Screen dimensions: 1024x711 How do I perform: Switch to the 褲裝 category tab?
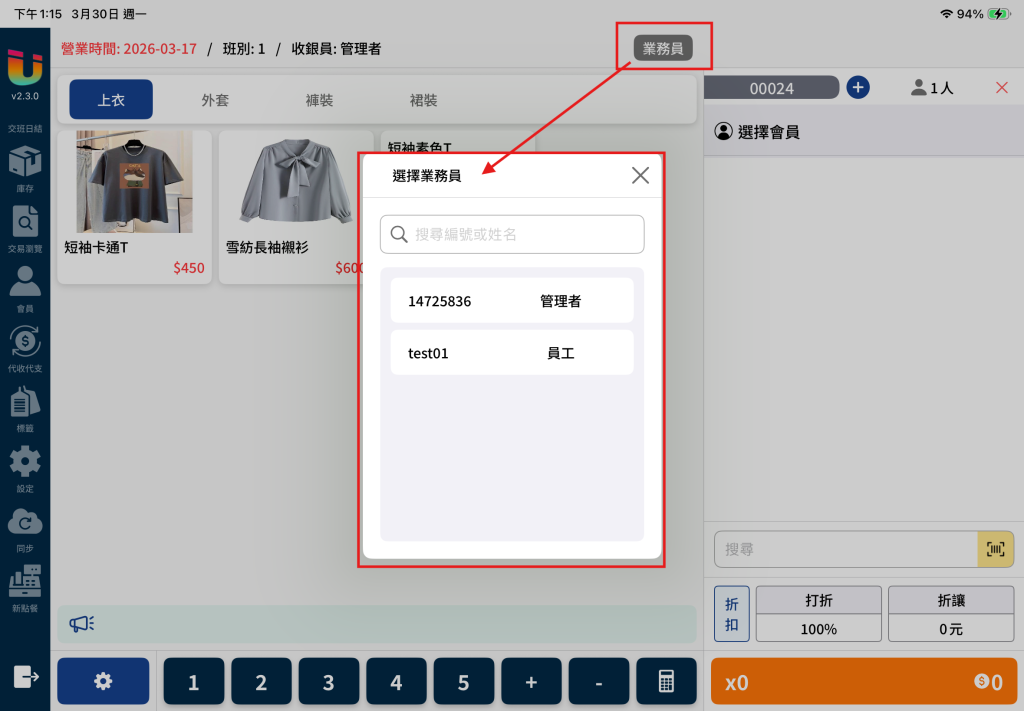[319, 100]
